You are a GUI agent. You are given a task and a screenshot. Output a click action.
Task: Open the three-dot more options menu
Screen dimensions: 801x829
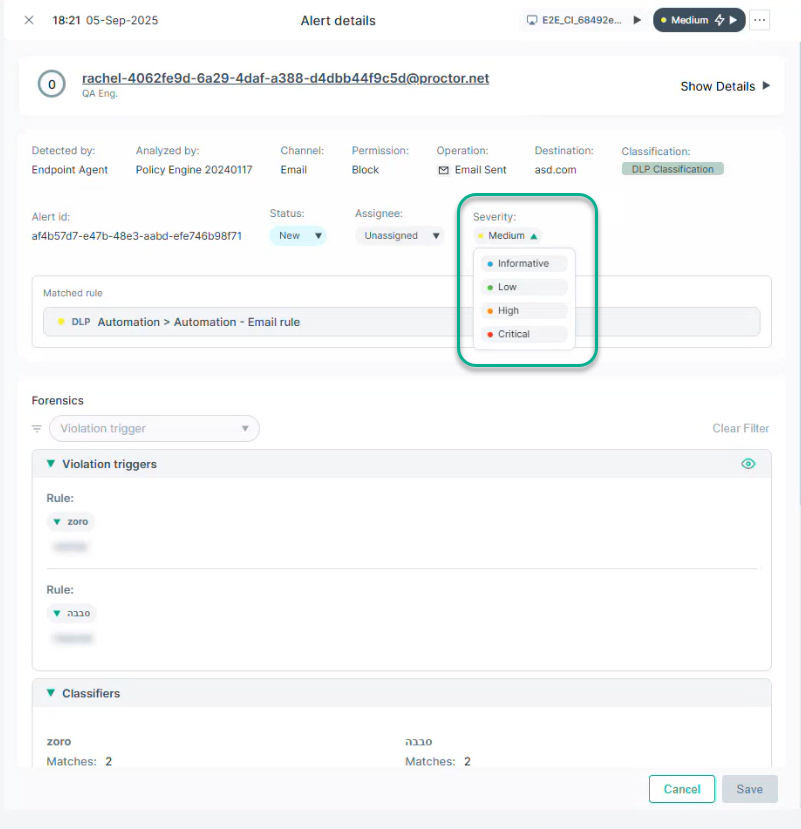point(760,20)
